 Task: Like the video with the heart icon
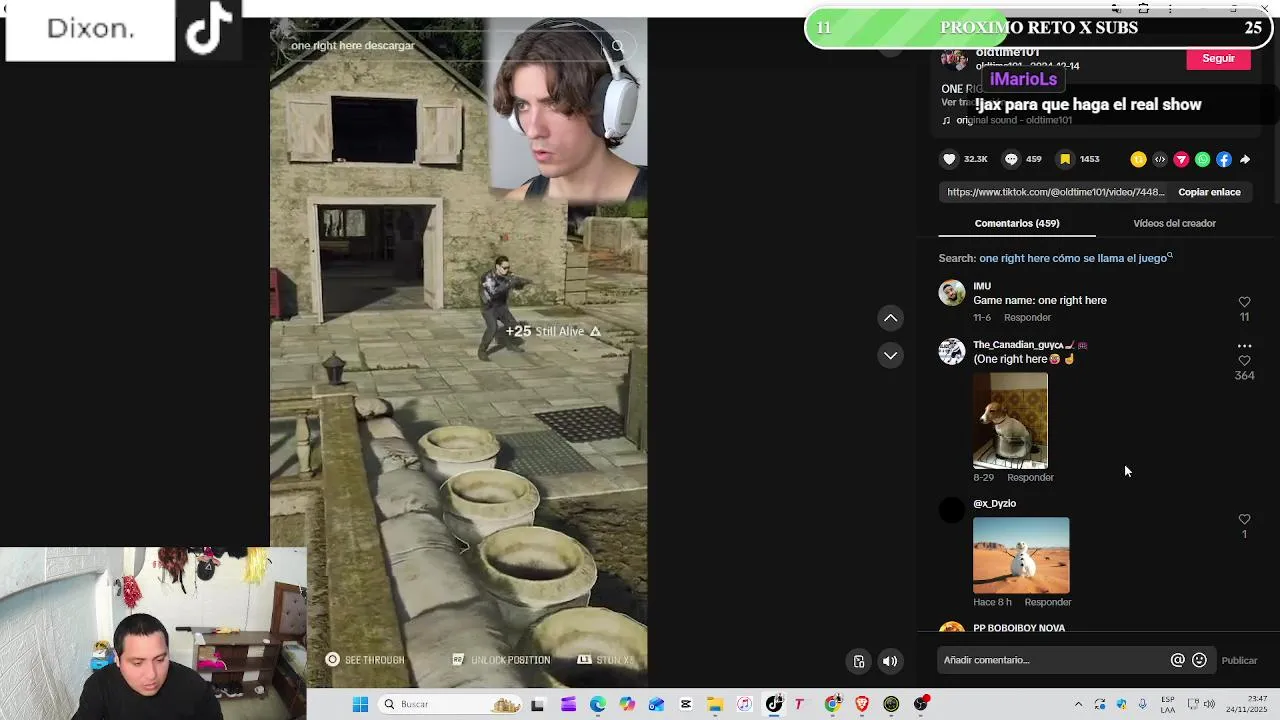pyautogui.click(x=949, y=159)
